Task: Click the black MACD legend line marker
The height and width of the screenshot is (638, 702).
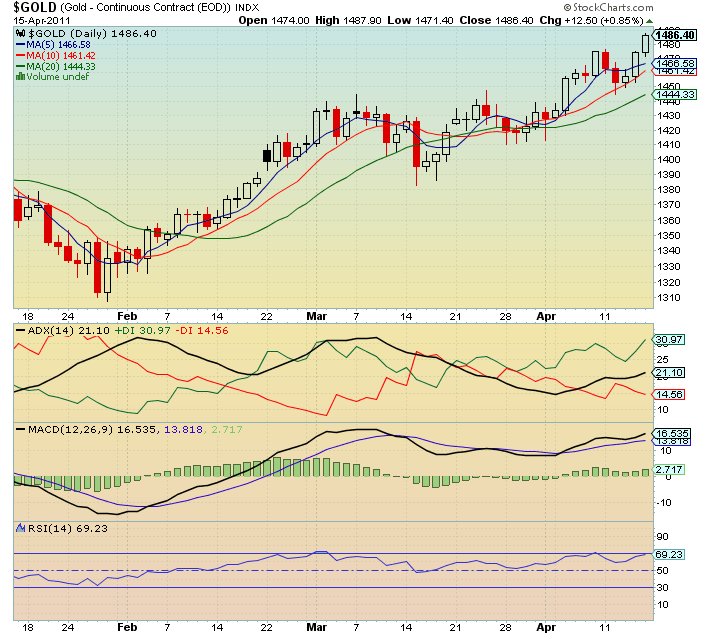Action: 22,429
